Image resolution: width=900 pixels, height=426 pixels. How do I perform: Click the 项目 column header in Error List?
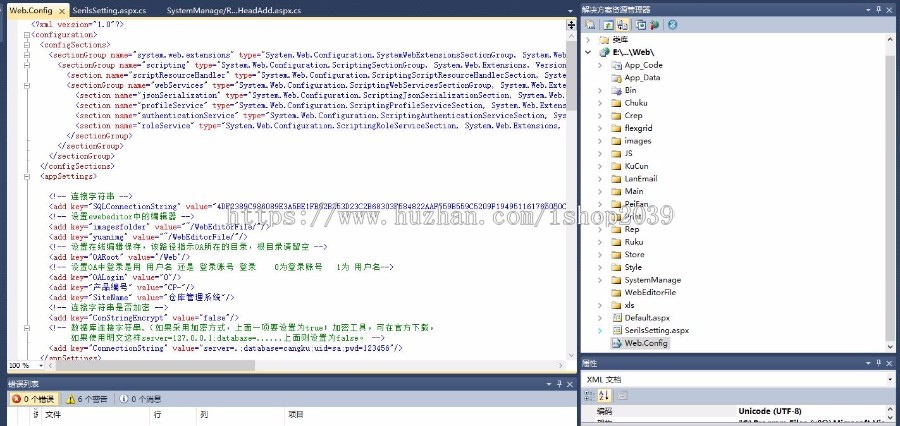click(296, 415)
